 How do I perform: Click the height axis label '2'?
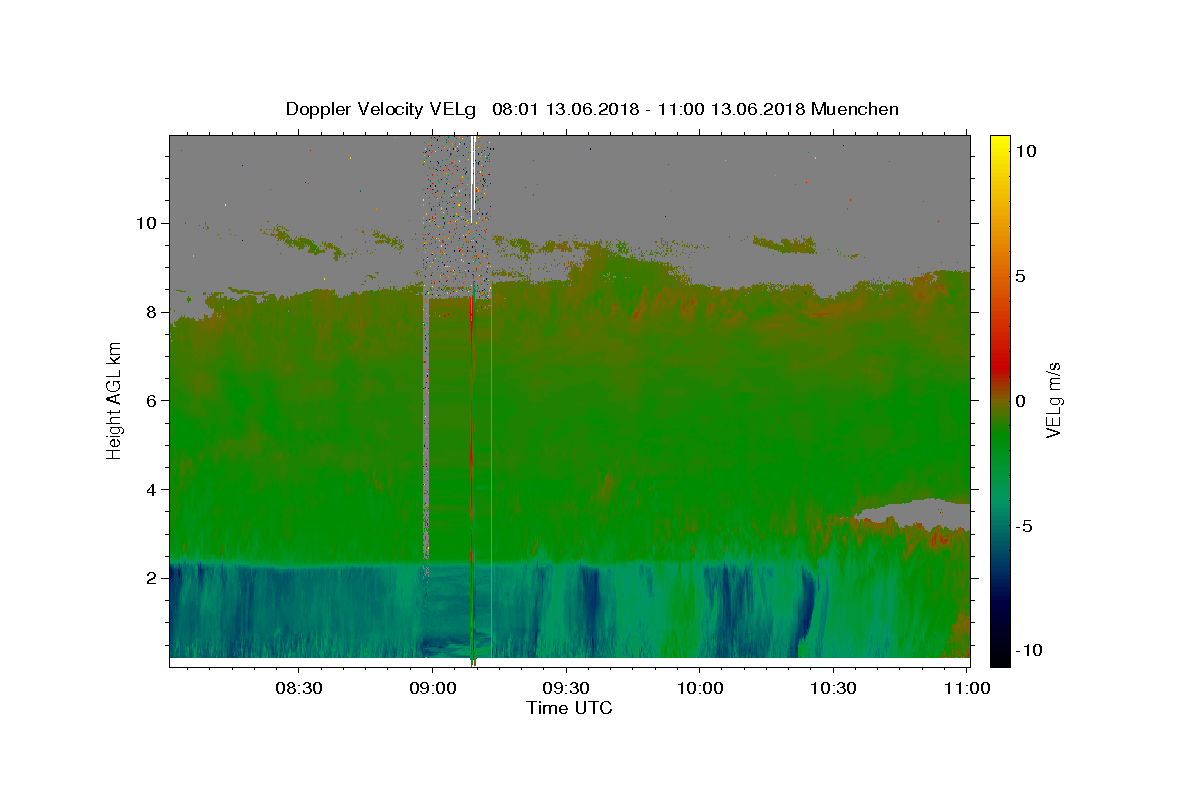151,578
